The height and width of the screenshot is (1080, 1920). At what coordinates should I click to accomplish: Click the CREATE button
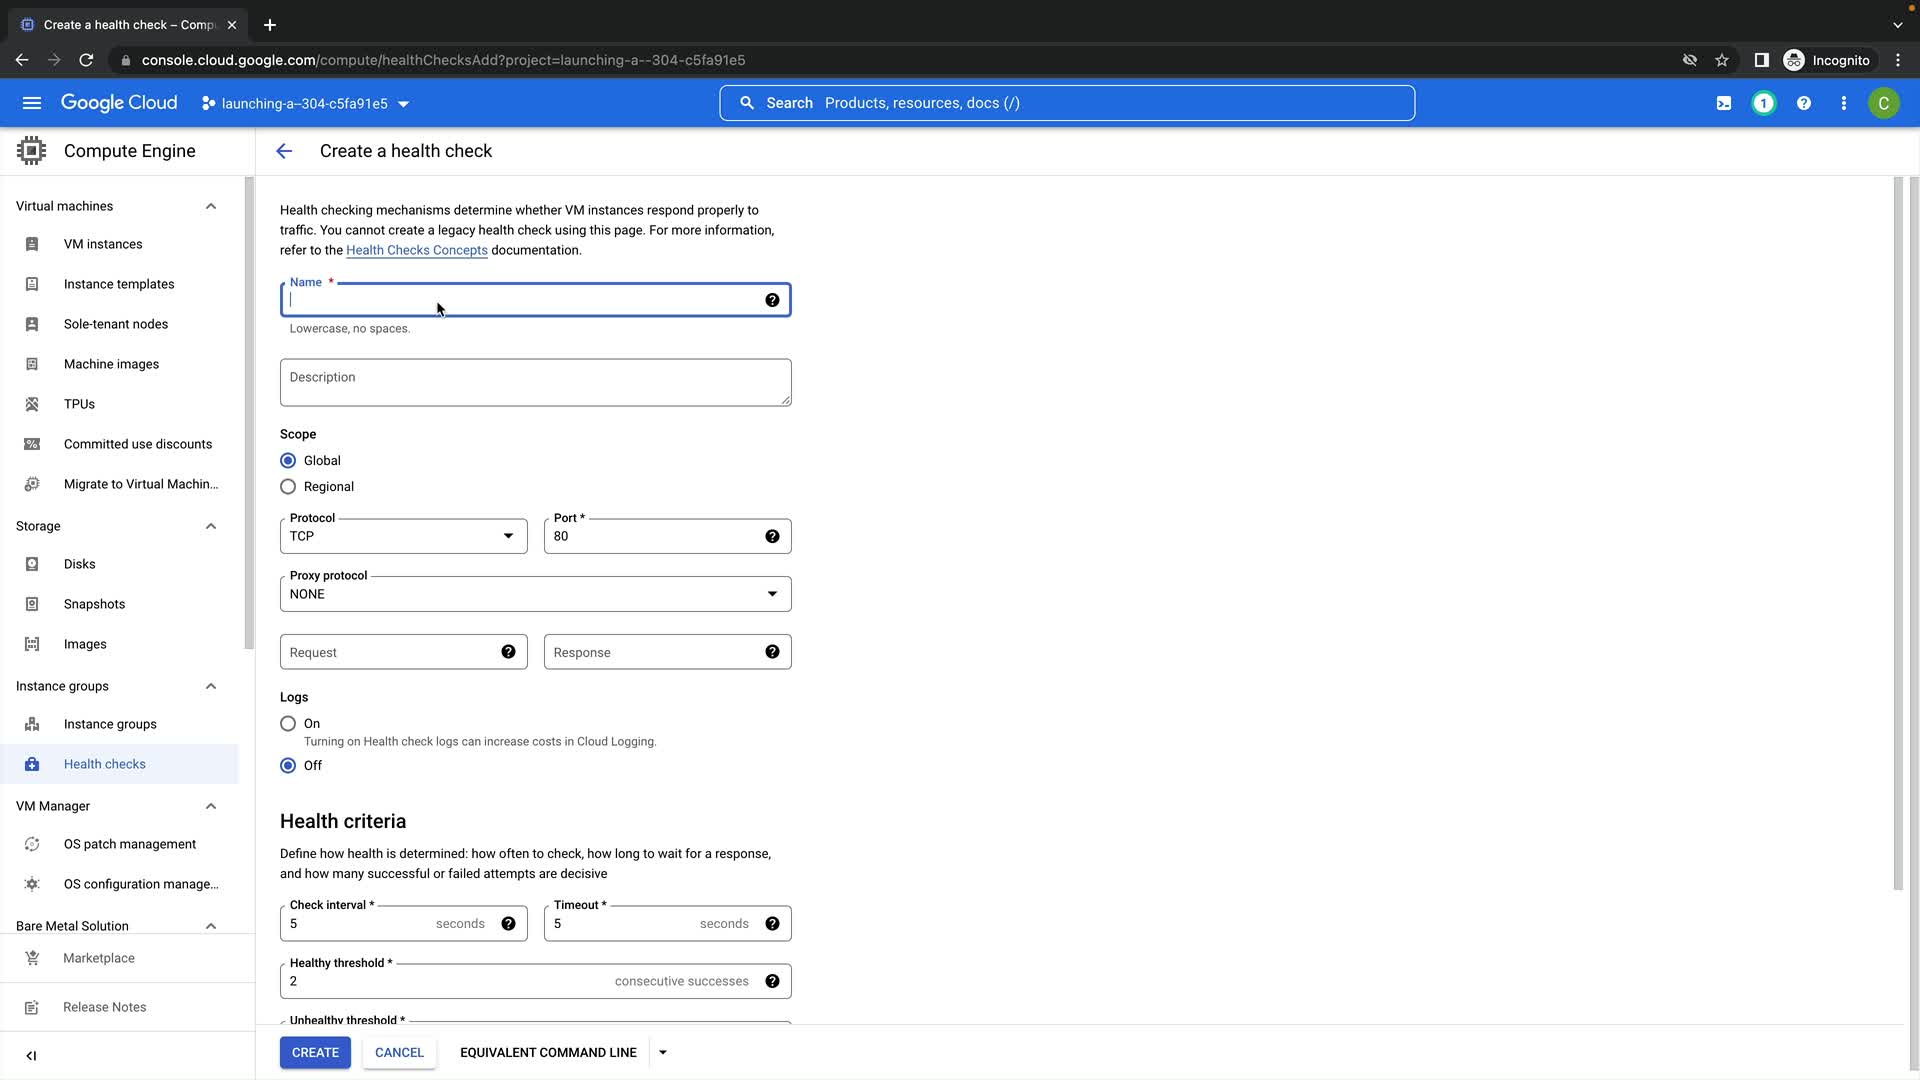coord(315,1052)
